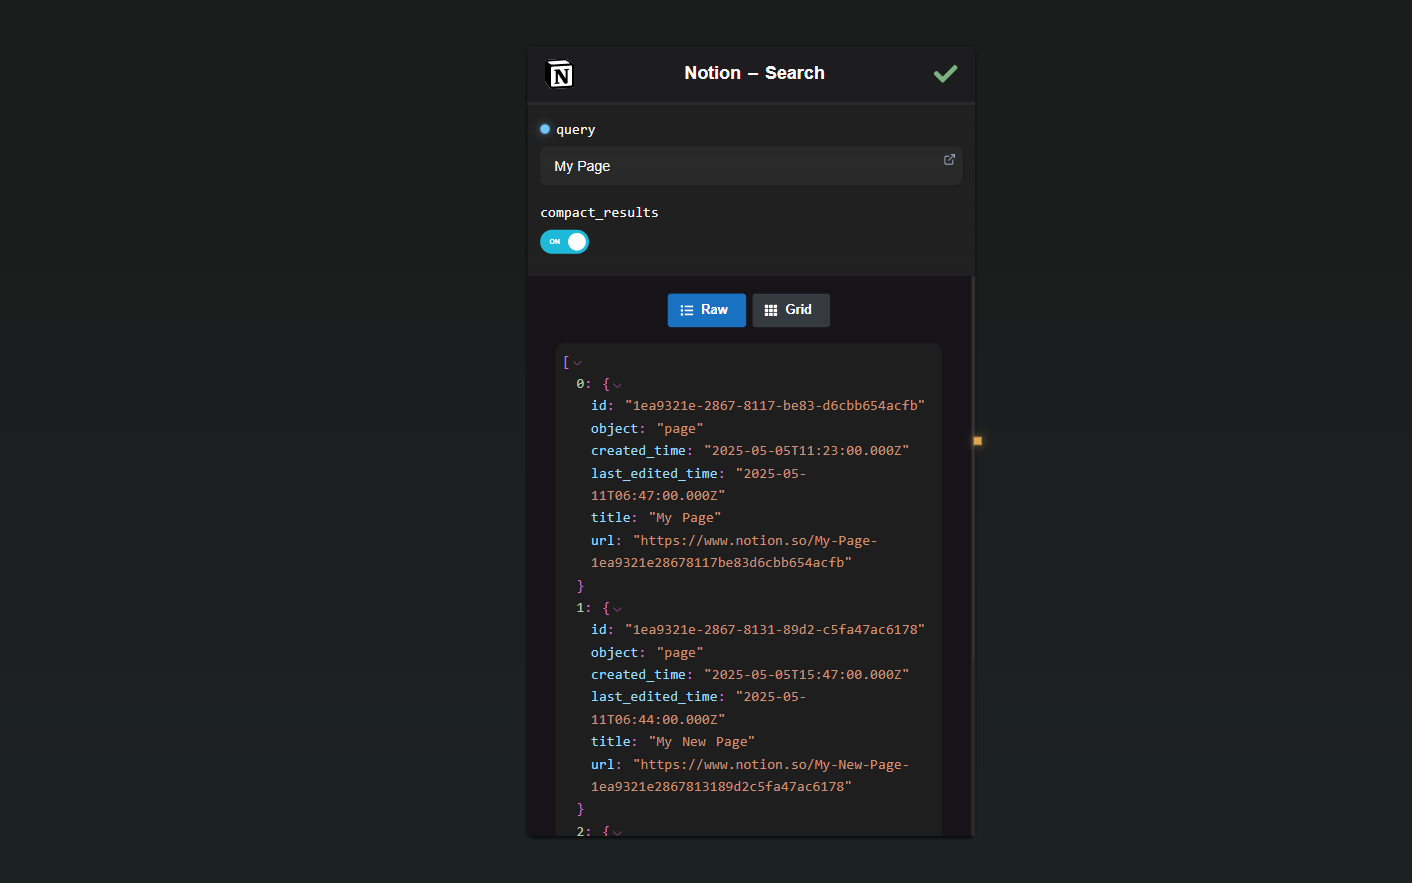This screenshot has height=883, width=1412.
Task: Select the Notion – Search node title
Action: [754, 73]
